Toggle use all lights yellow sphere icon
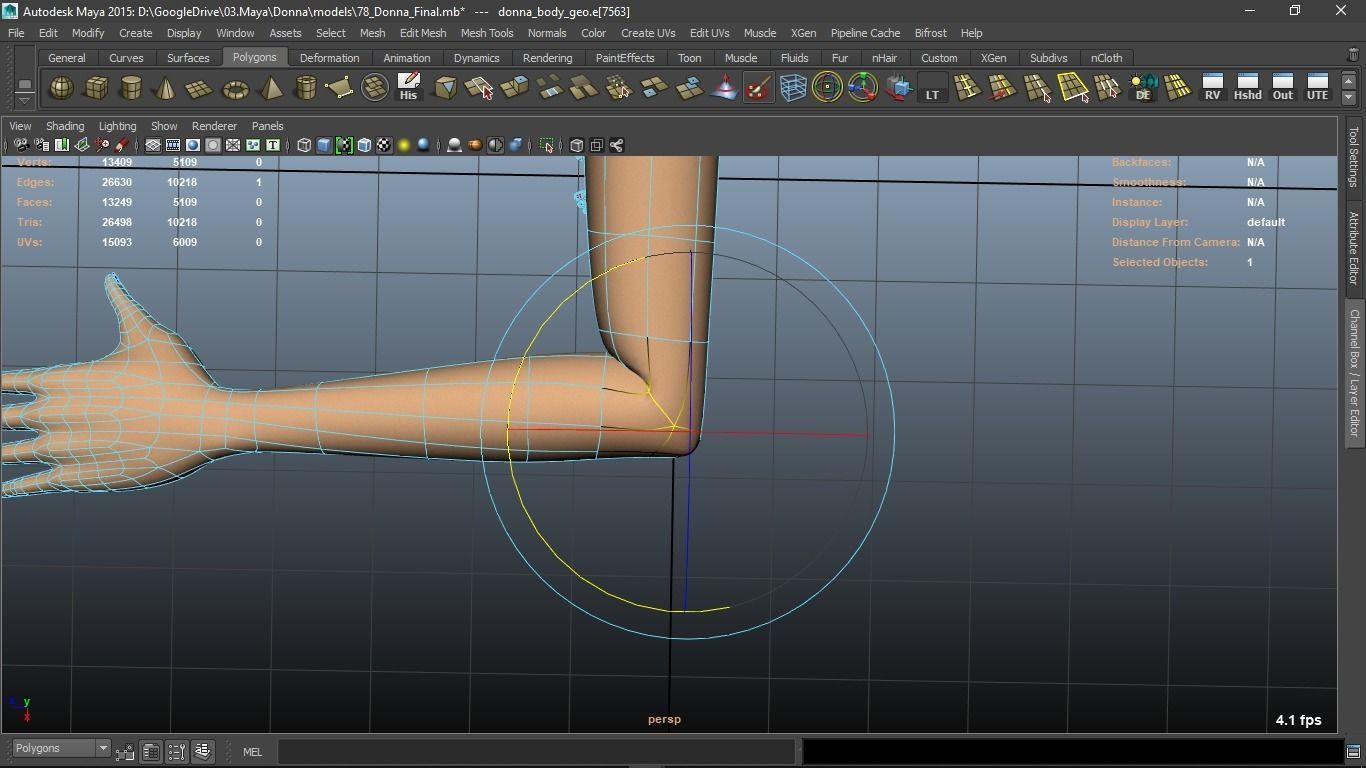 404,145
